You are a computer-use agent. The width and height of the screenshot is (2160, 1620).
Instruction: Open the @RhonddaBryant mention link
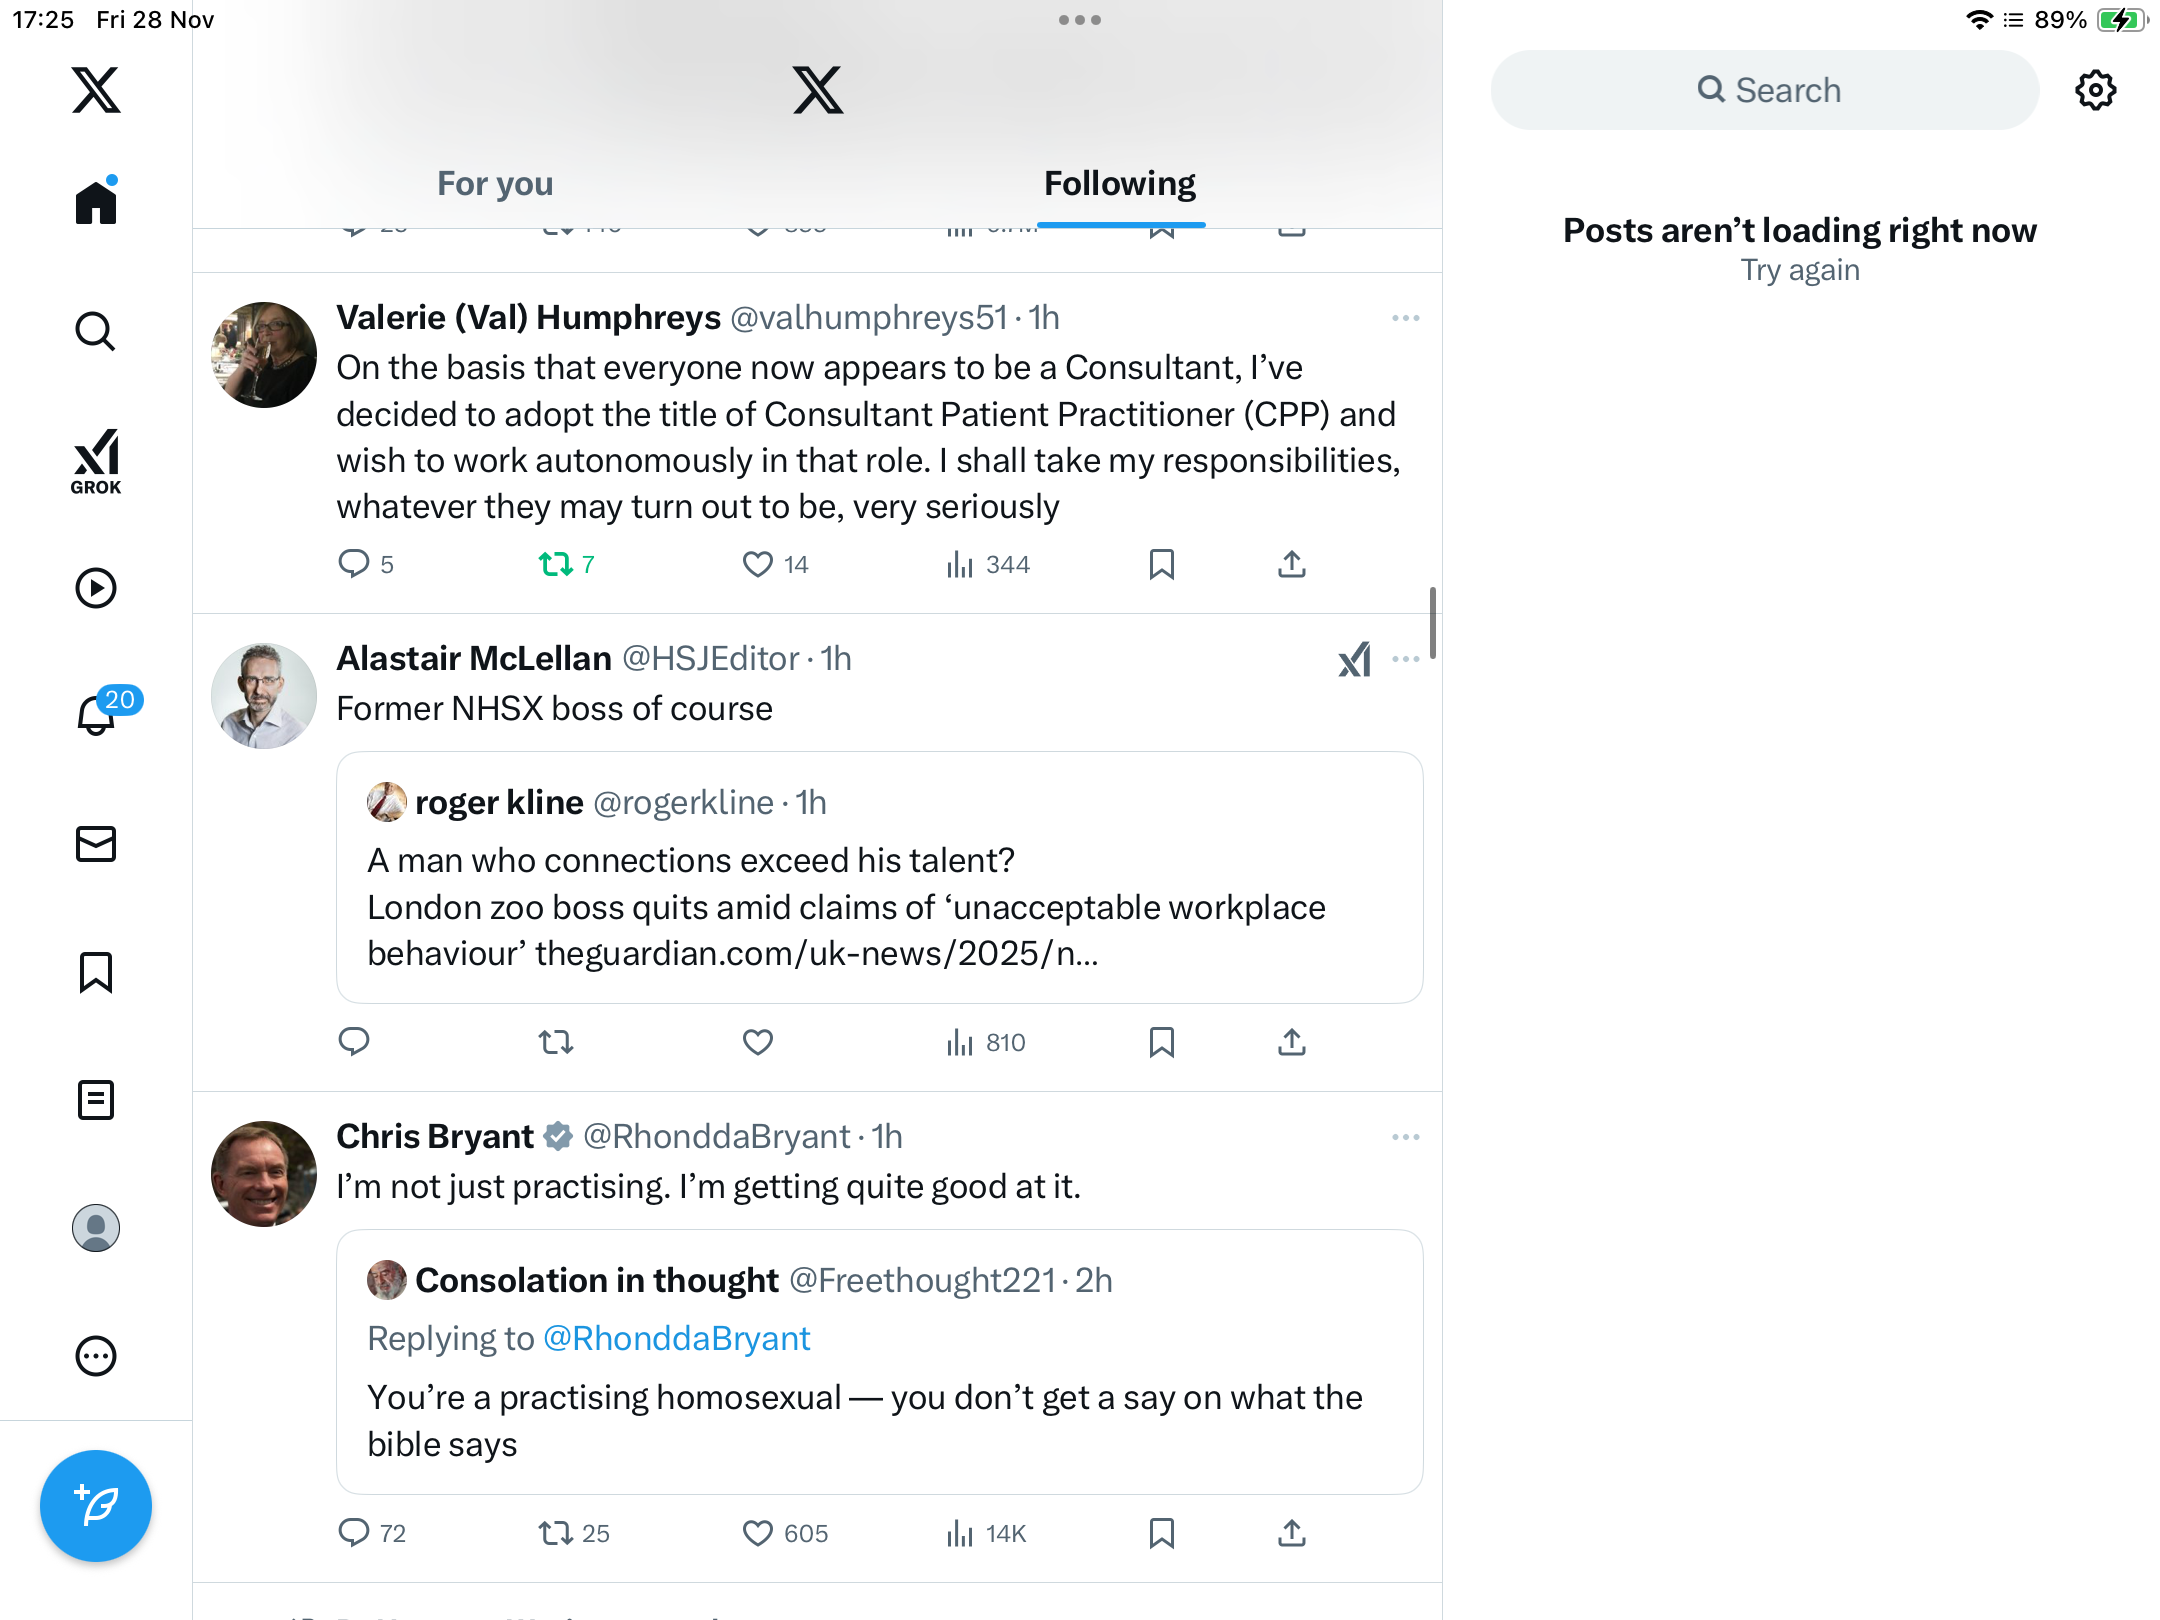tap(676, 1338)
